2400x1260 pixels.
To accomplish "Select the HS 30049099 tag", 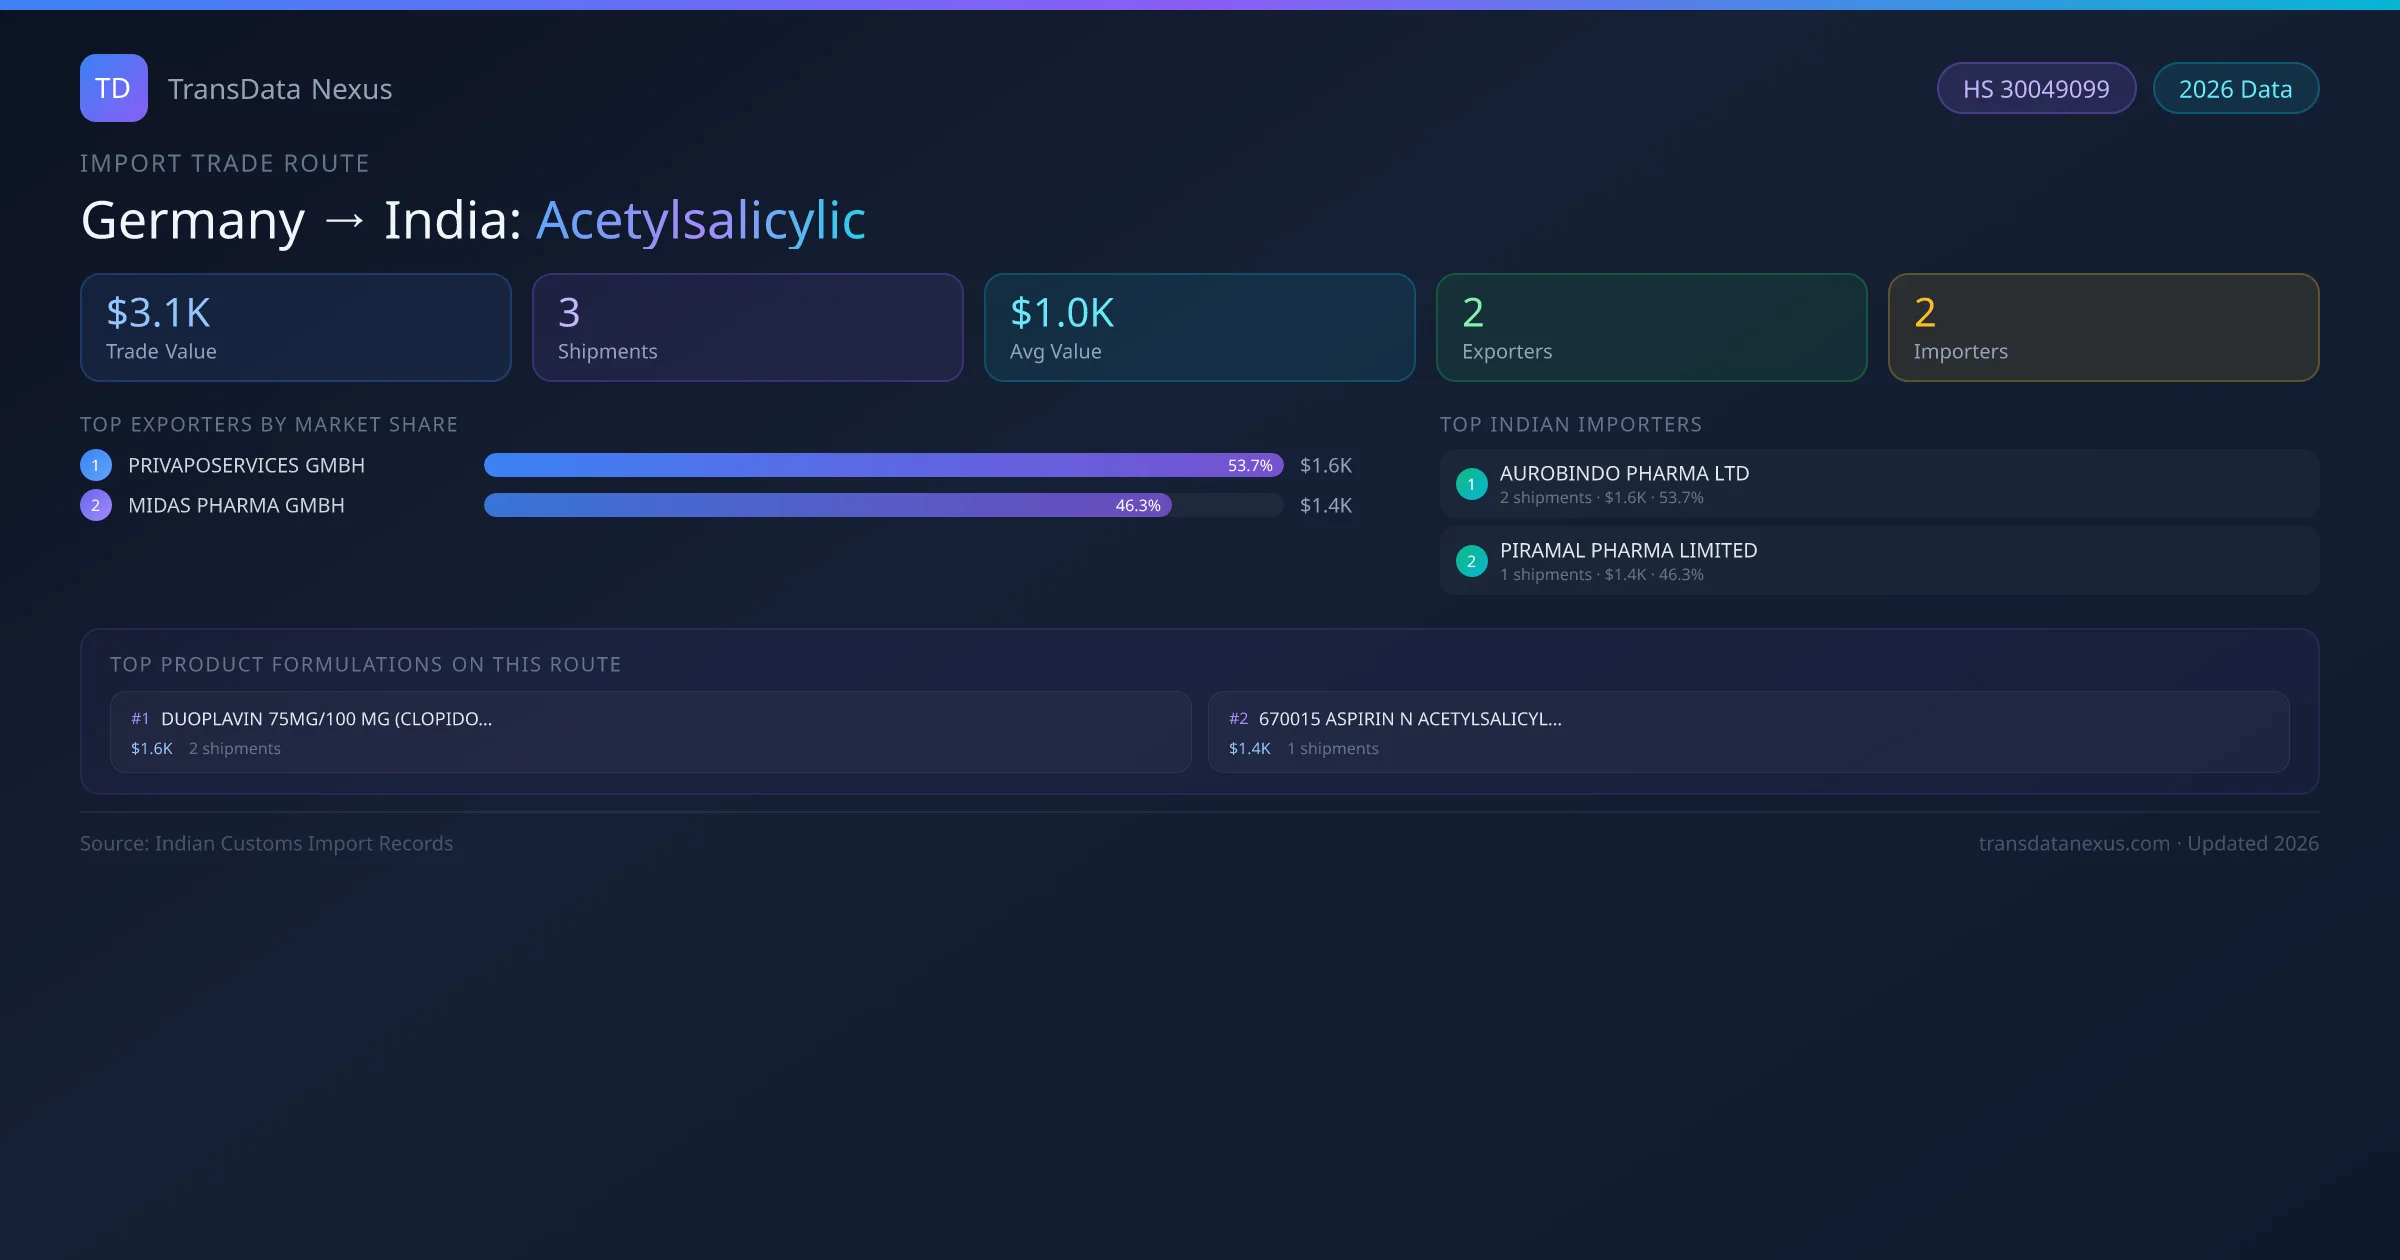I will (2035, 89).
